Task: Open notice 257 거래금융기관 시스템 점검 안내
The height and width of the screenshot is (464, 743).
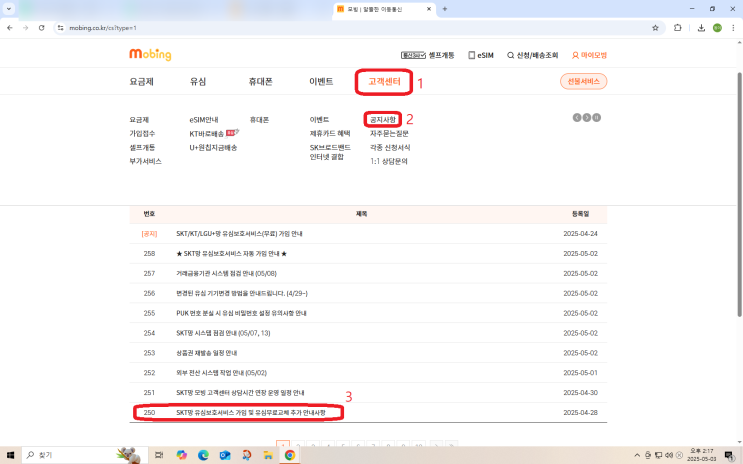Action: 227,273
